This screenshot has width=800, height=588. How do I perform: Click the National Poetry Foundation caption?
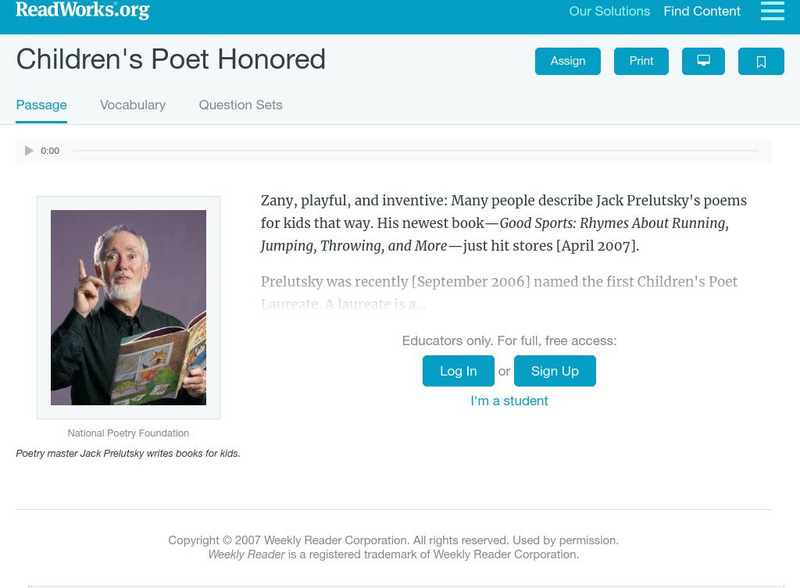pyautogui.click(x=127, y=434)
